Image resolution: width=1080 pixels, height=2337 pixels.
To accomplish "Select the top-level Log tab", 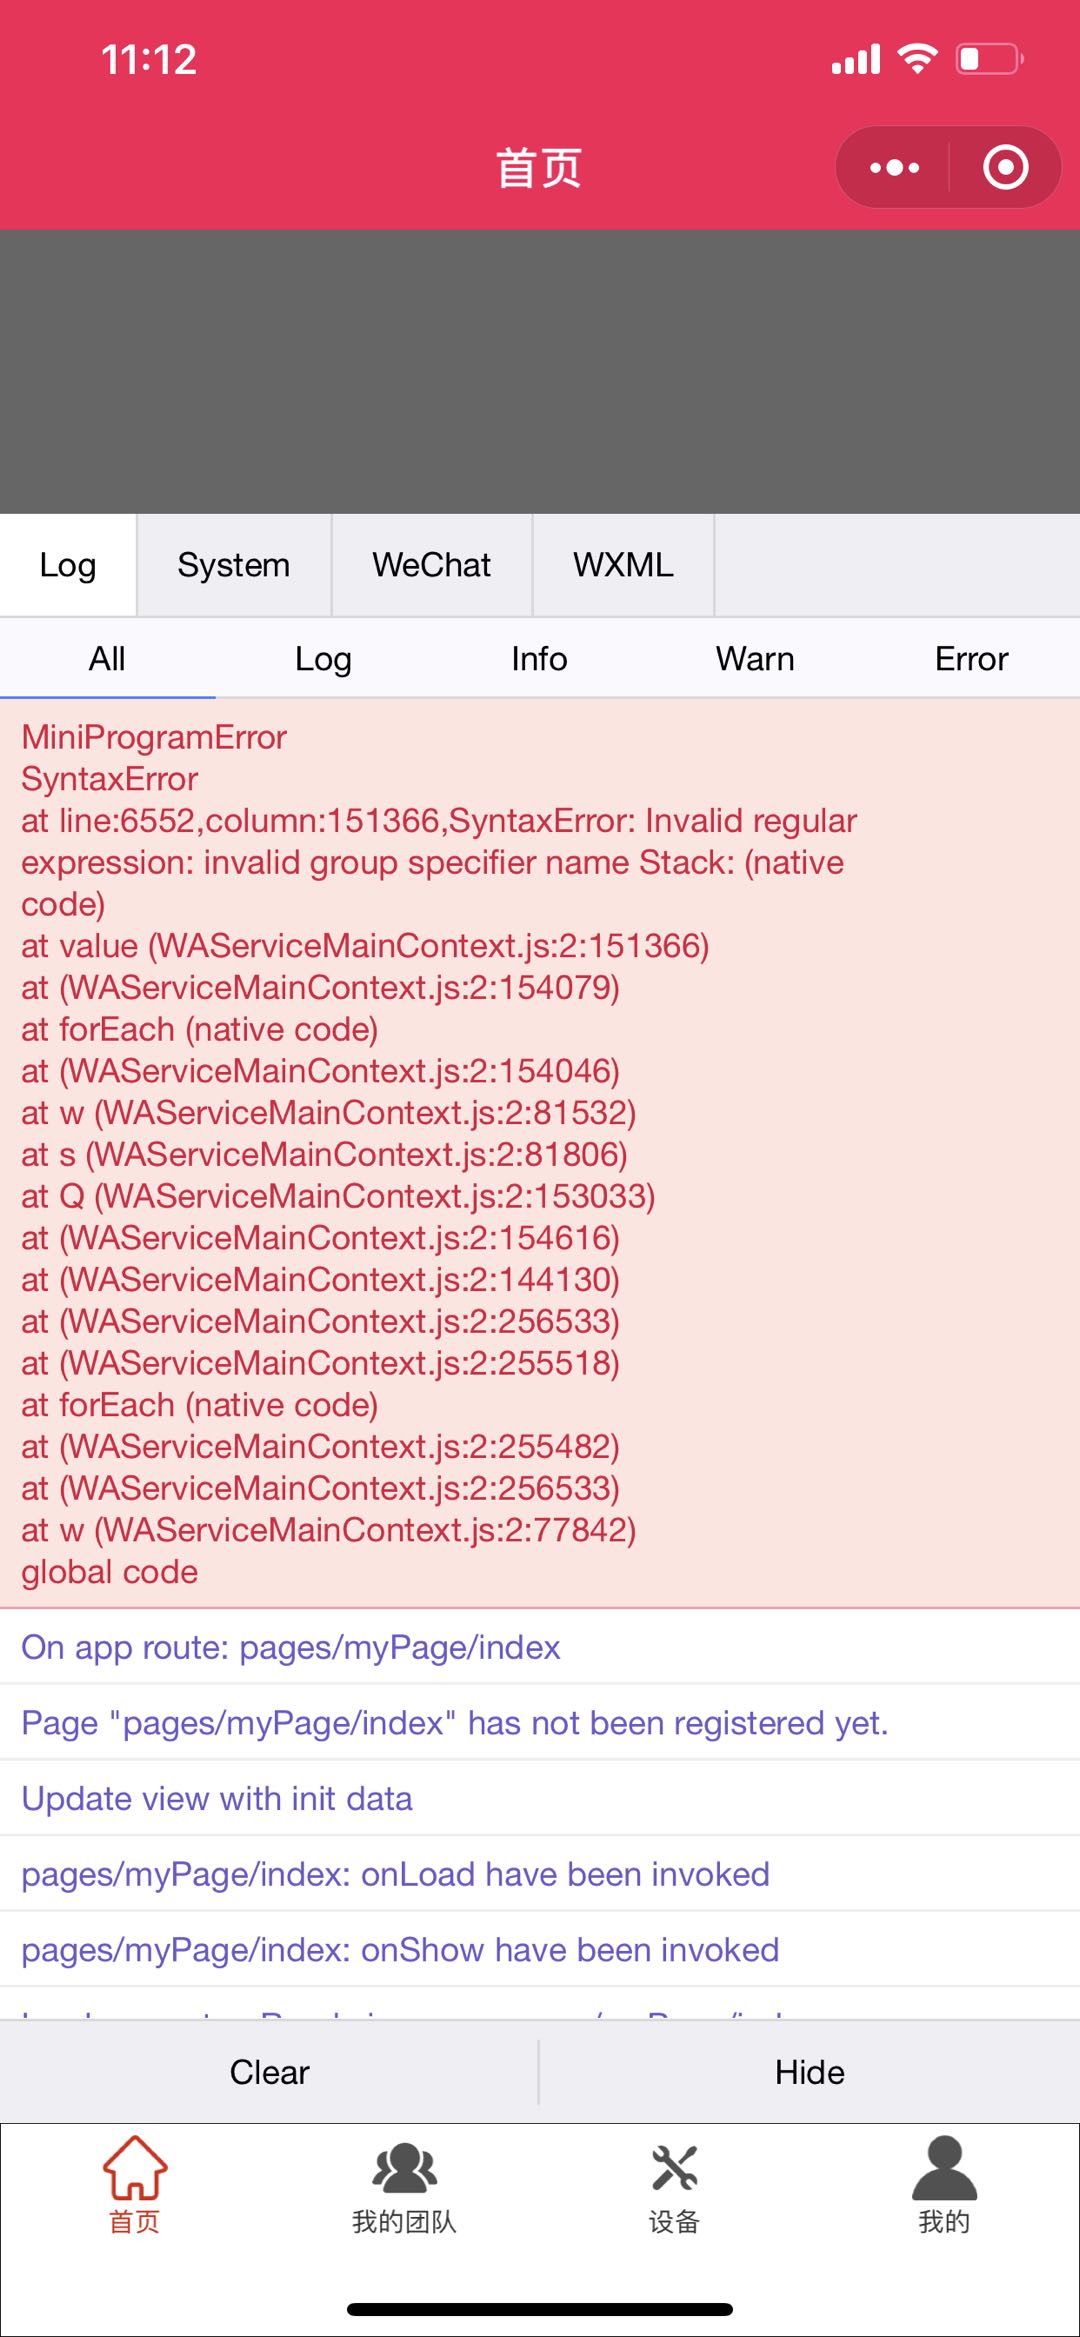I will (67, 565).
